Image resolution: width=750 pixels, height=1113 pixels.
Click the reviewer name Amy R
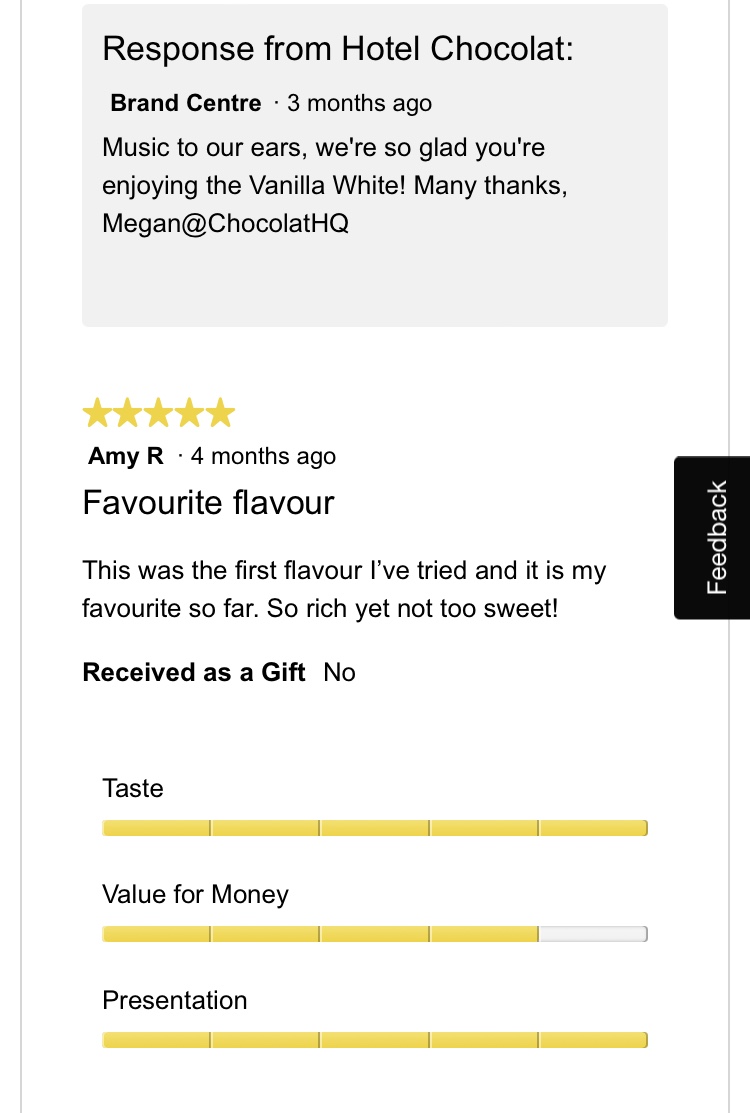126,457
